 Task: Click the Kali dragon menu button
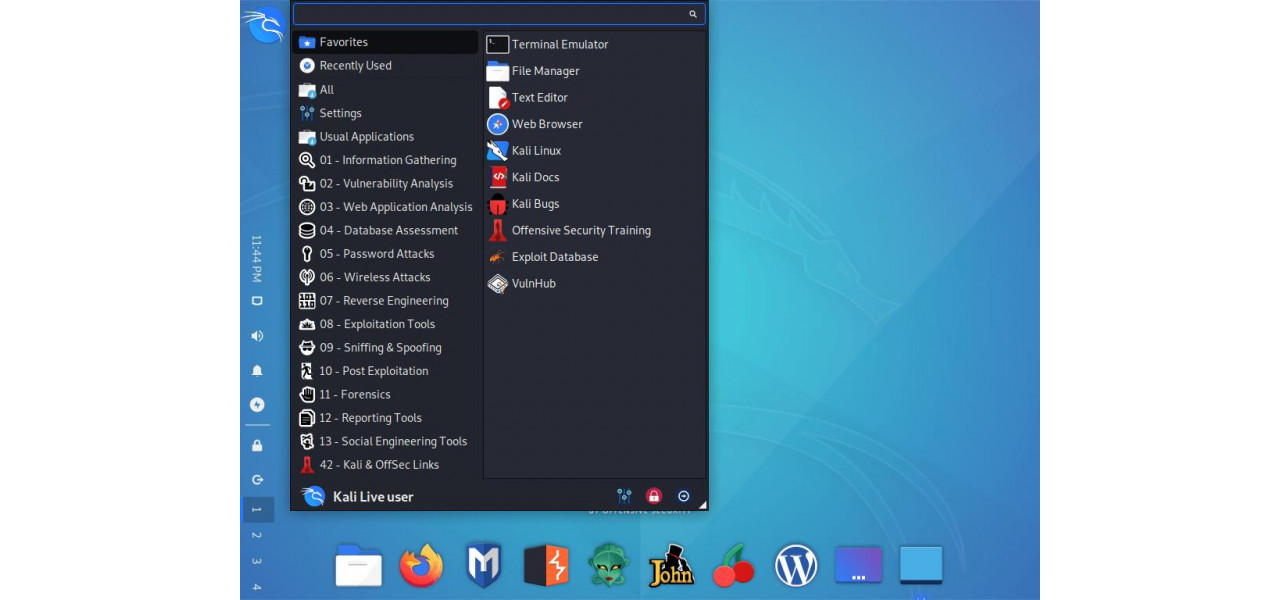click(x=264, y=25)
